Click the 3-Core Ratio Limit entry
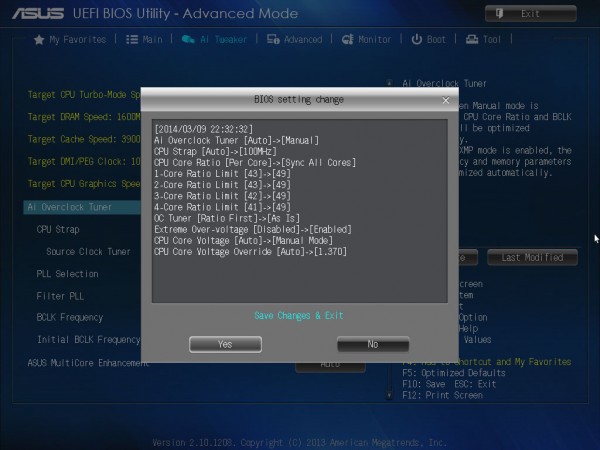600x450 pixels. 222,196
